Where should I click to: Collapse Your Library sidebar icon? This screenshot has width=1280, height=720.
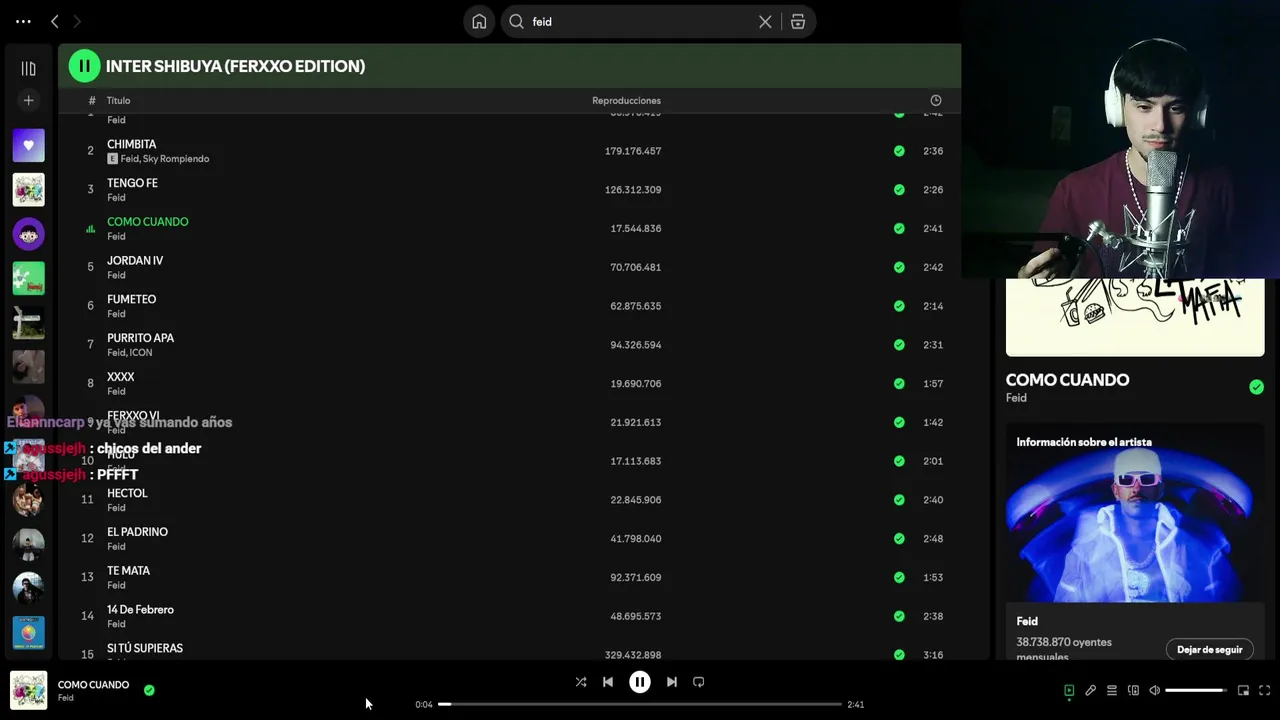pos(28,68)
